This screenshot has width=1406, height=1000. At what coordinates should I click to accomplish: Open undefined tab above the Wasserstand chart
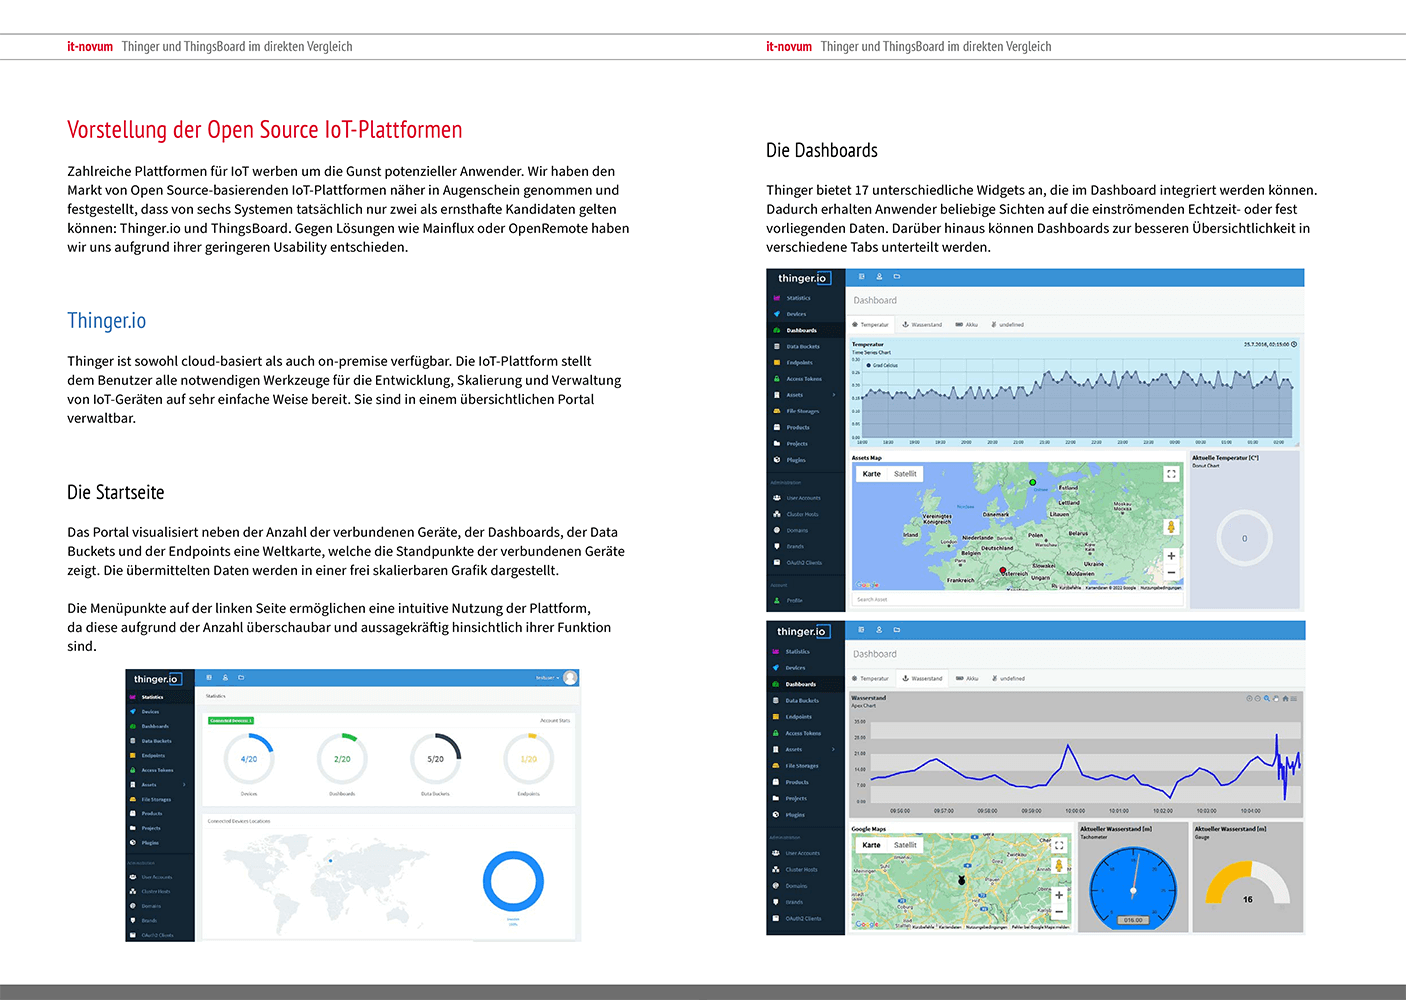point(1008,678)
